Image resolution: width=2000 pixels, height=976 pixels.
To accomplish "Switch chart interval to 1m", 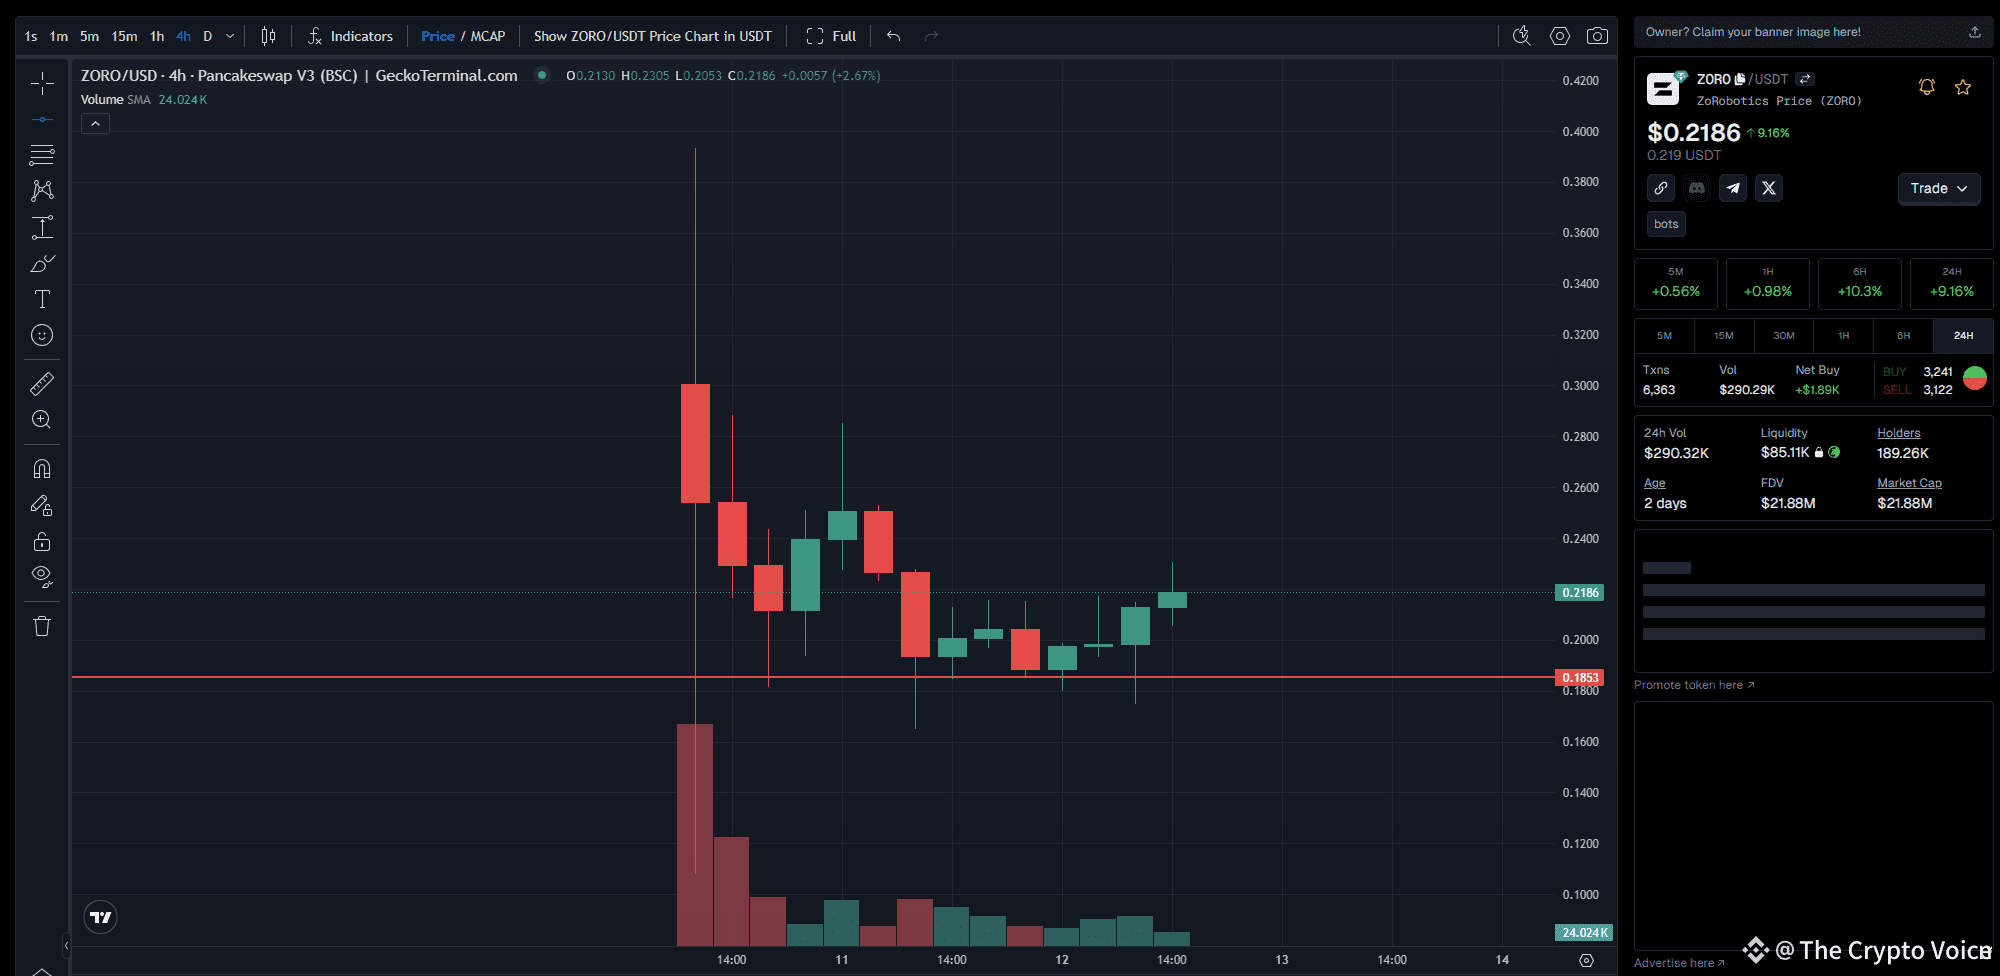I will 59,36.
